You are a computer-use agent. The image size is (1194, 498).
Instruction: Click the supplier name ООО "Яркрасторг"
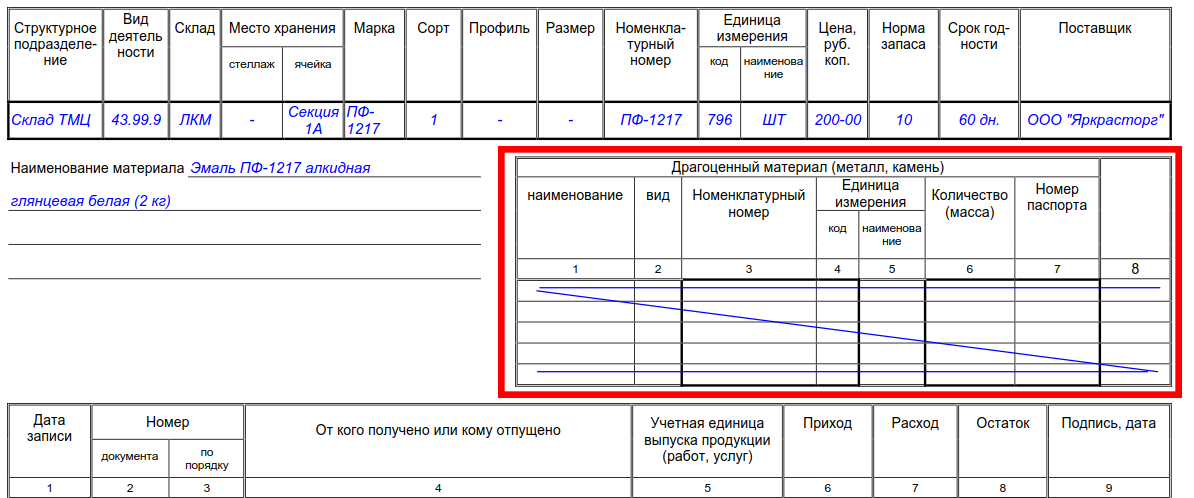coord(1095,120)
